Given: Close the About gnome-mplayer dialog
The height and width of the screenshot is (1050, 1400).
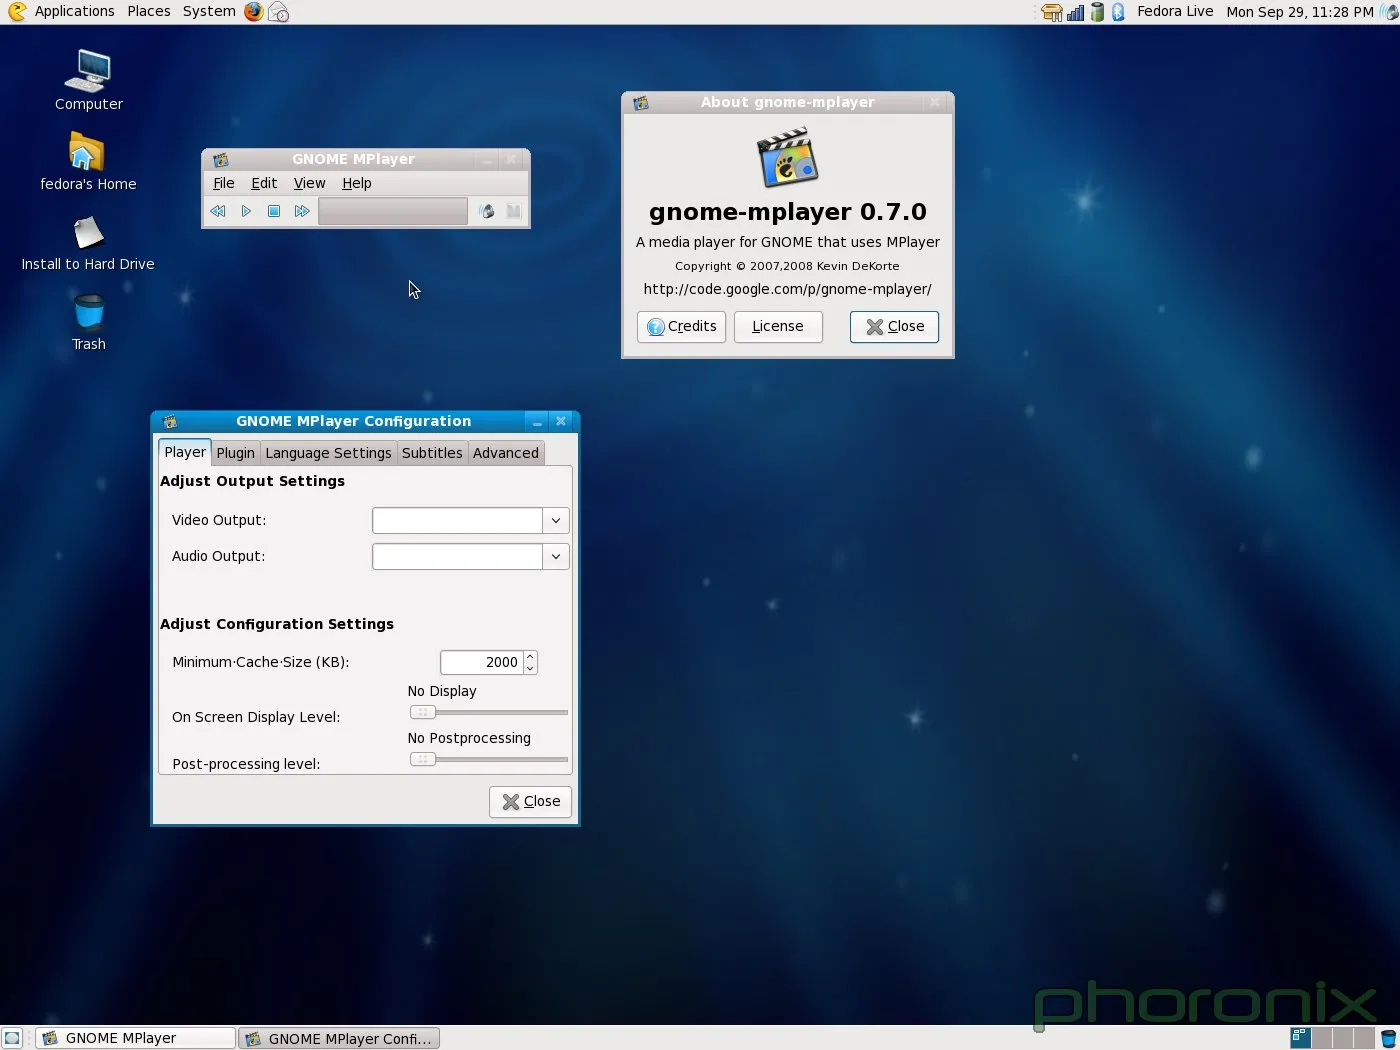Looking at the screenshot, I should click(894, 326).
